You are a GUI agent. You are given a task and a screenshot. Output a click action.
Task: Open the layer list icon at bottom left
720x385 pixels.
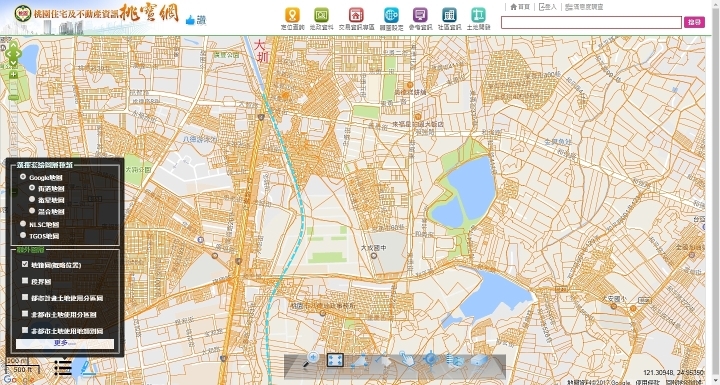pos(63,367)
